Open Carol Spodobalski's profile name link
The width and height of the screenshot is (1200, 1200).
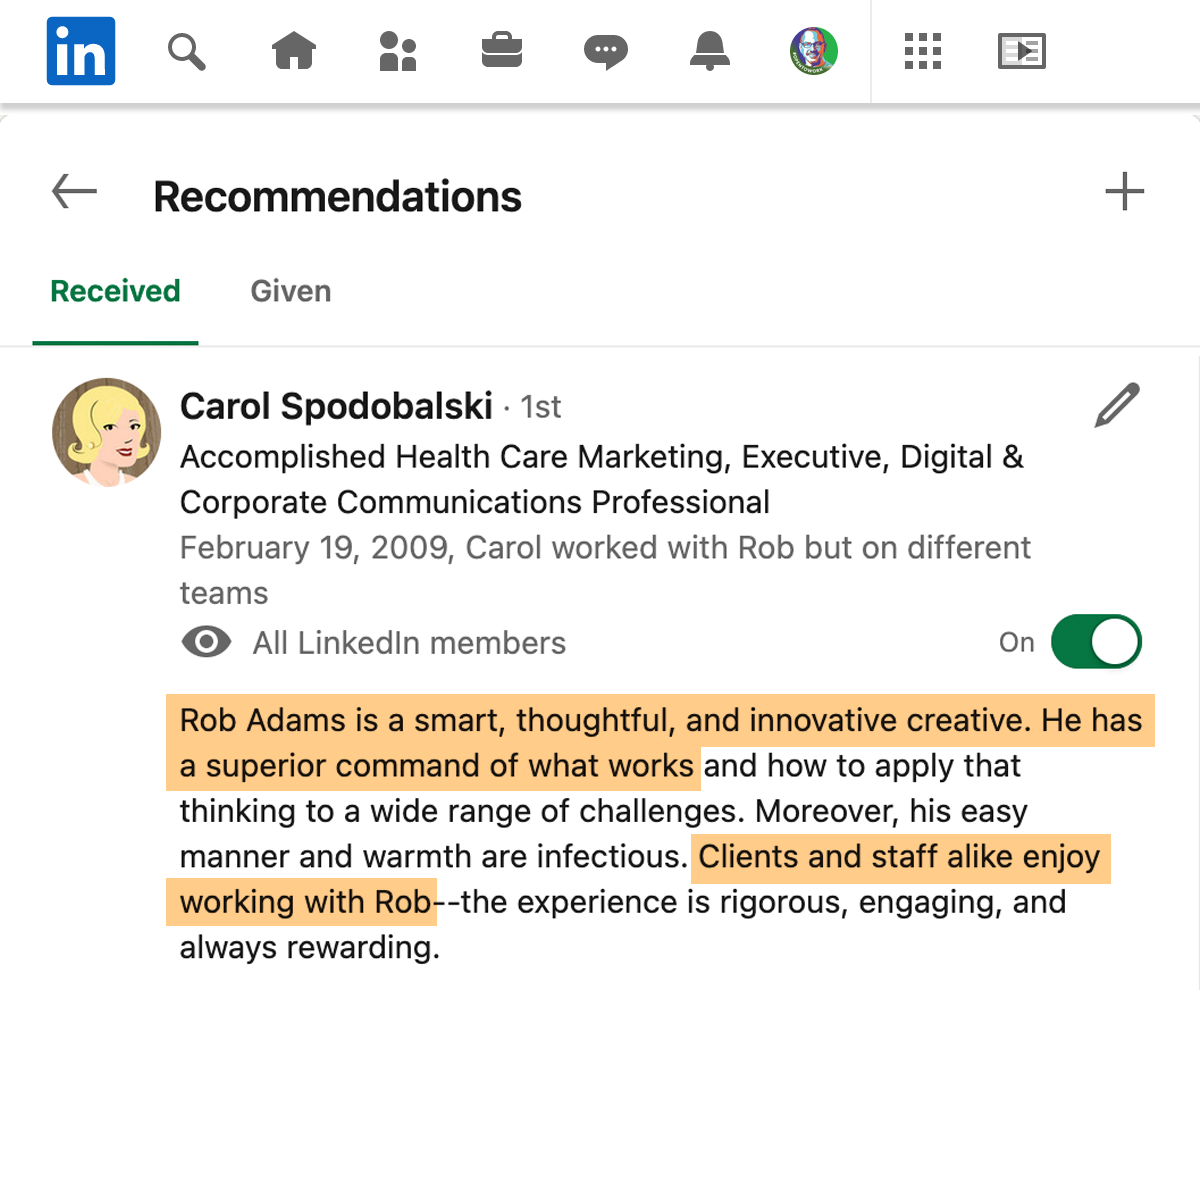coord(336,407)
